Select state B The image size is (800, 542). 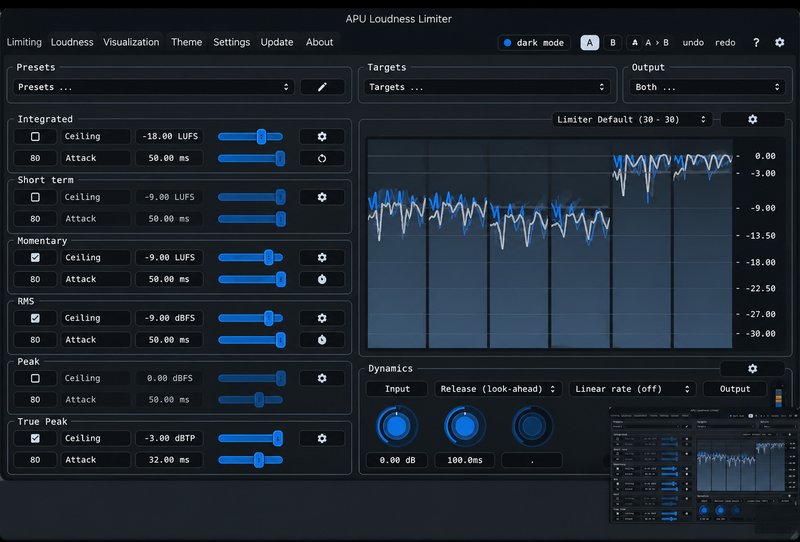pyautogui.click(x=613, y=42)
